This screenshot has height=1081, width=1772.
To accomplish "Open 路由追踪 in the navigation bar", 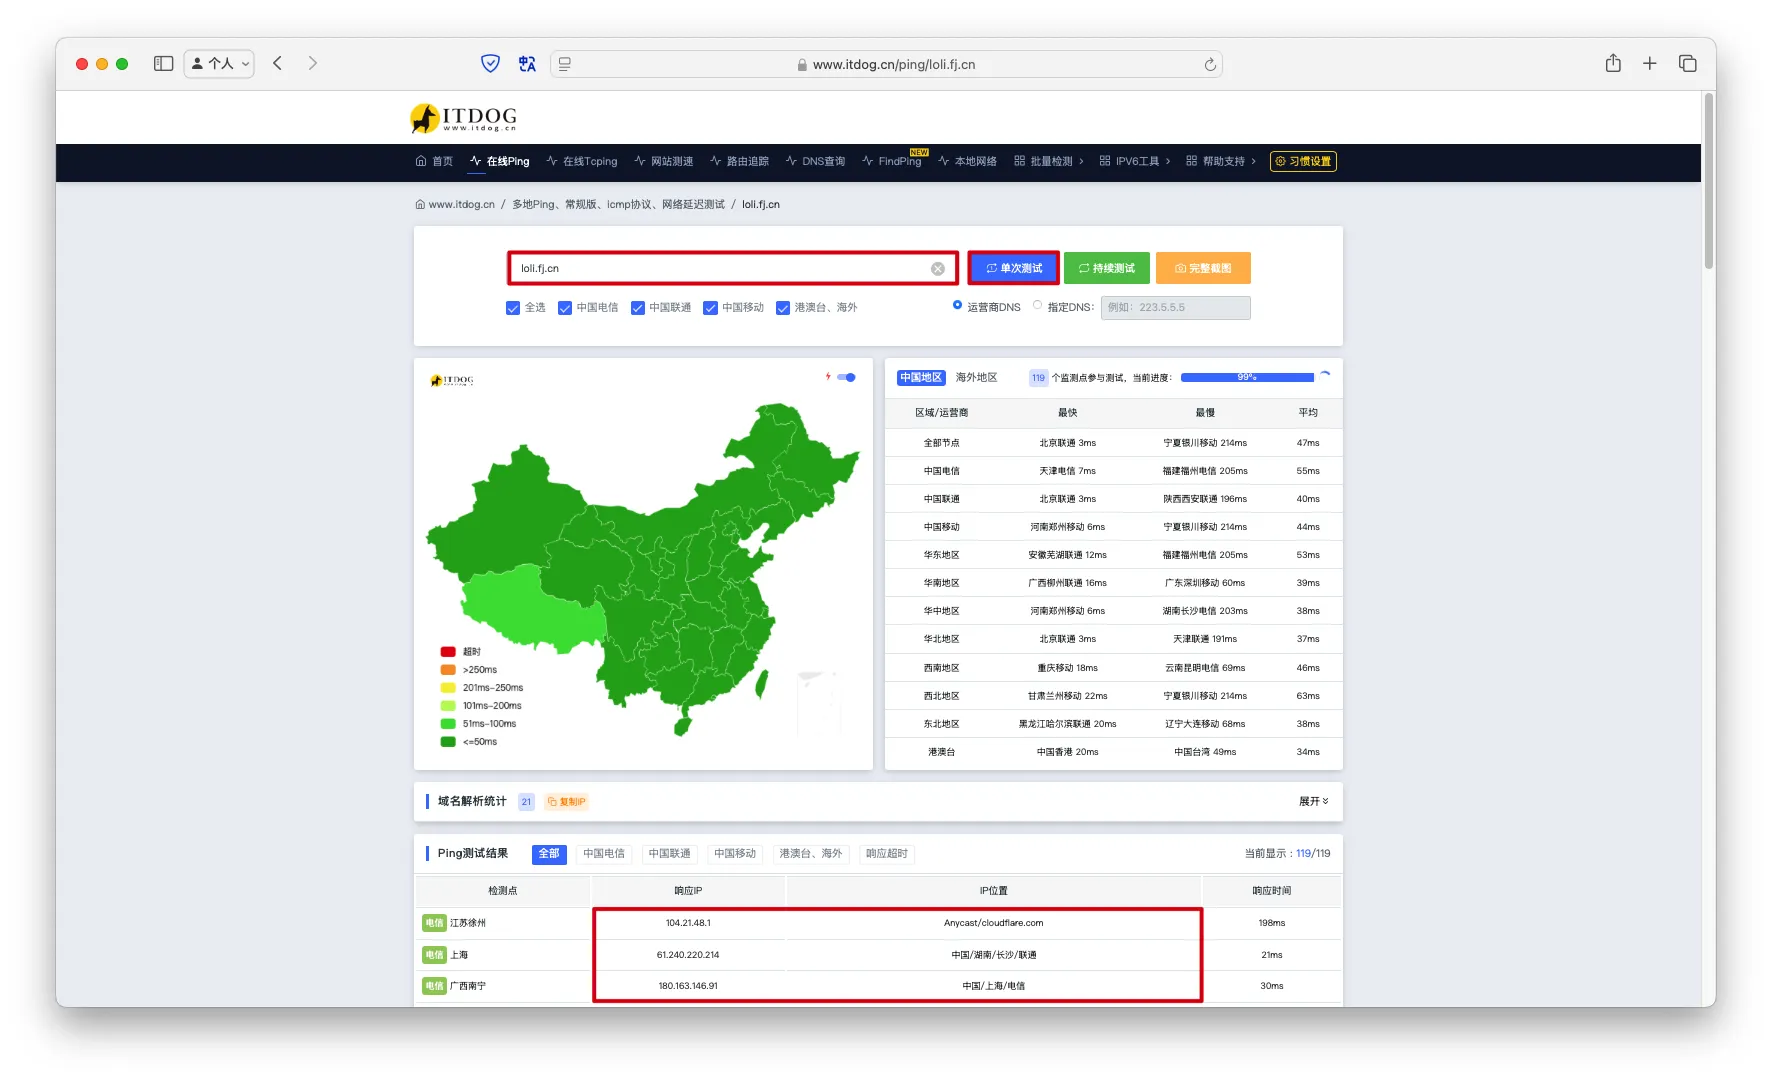I will pos(739,162).
